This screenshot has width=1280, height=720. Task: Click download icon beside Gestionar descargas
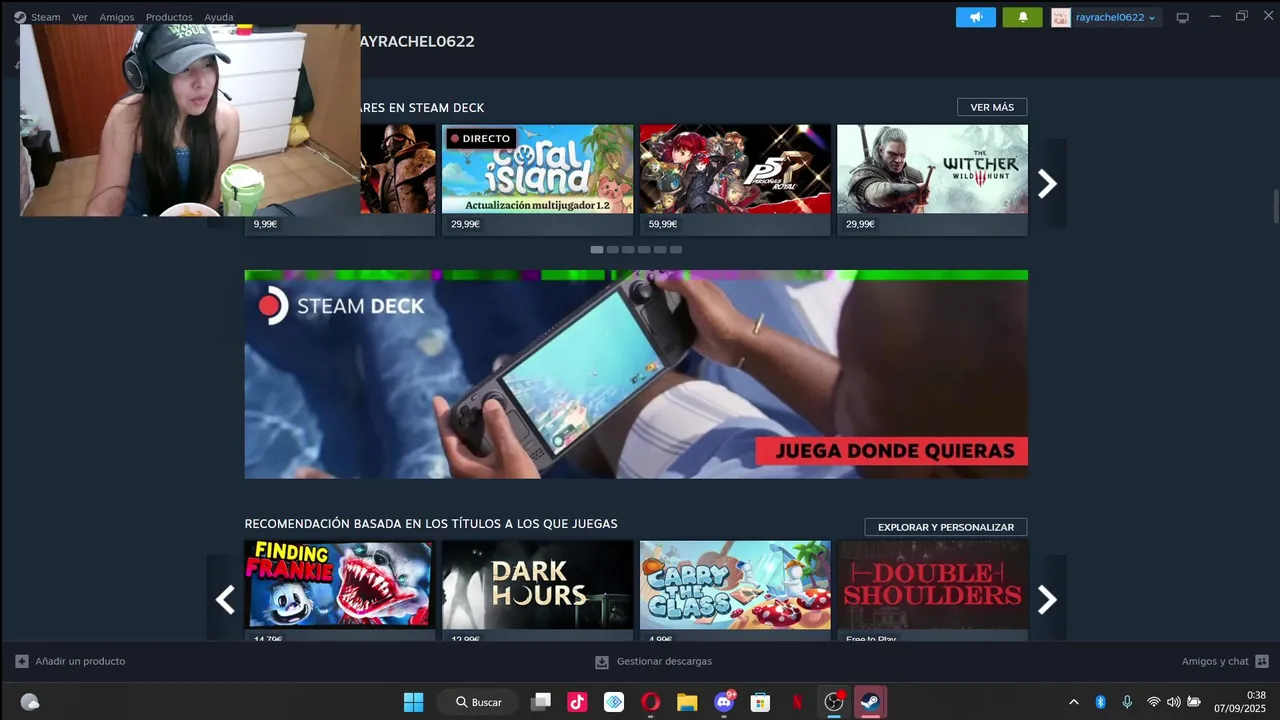602,662
